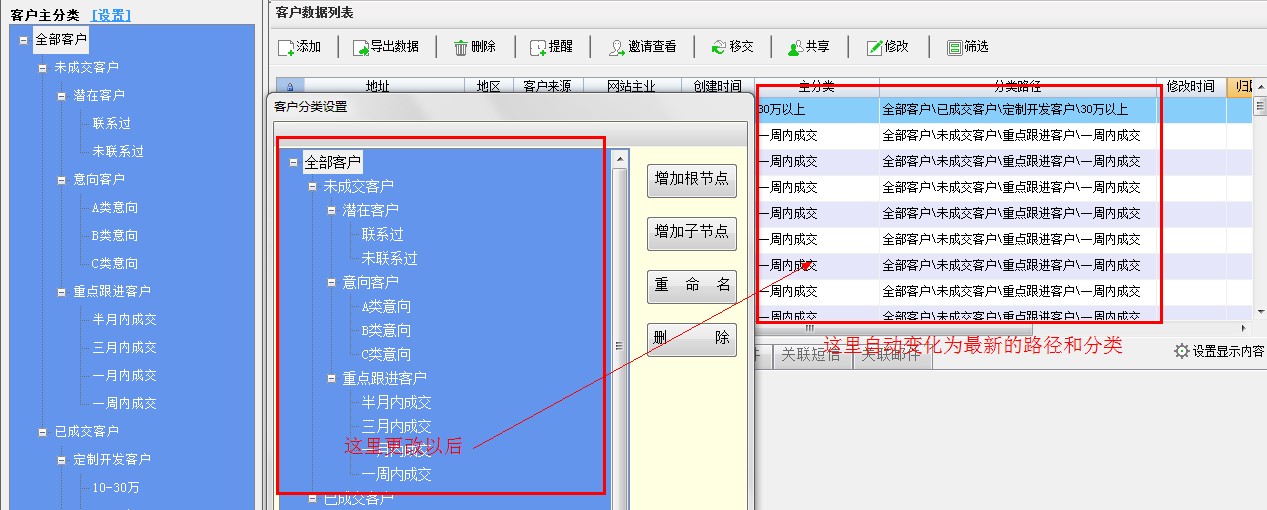1267x510 pixels.
Task: Click the 筛选 filter toolbar icon
Action: point(954,48)
